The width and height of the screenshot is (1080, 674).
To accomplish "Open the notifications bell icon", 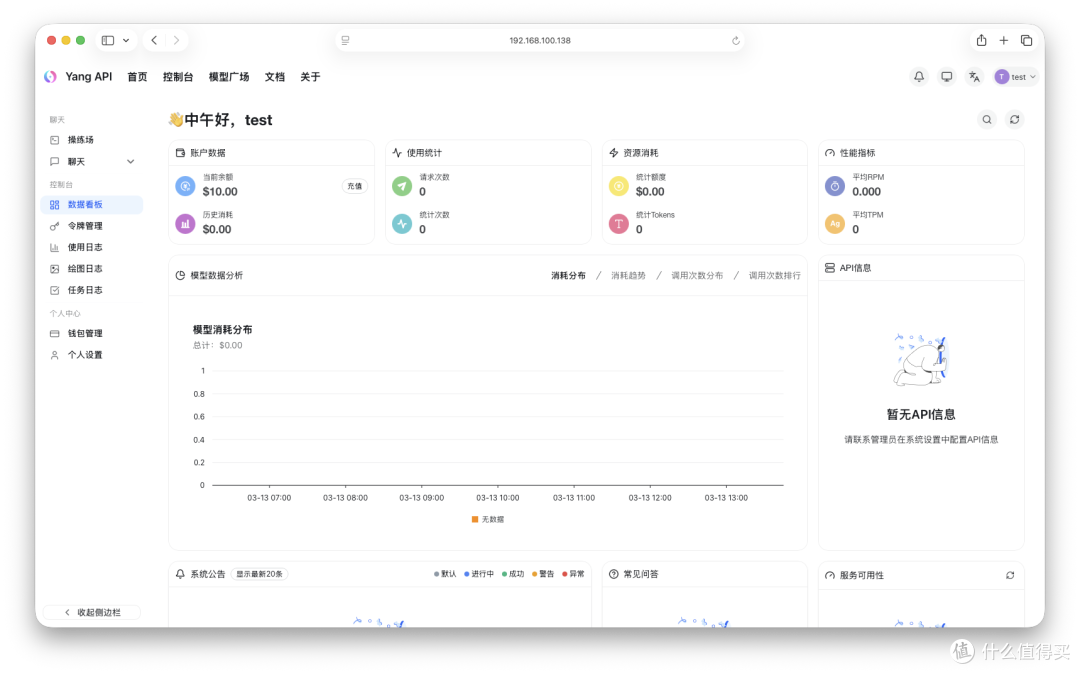I will pos(919,76).
